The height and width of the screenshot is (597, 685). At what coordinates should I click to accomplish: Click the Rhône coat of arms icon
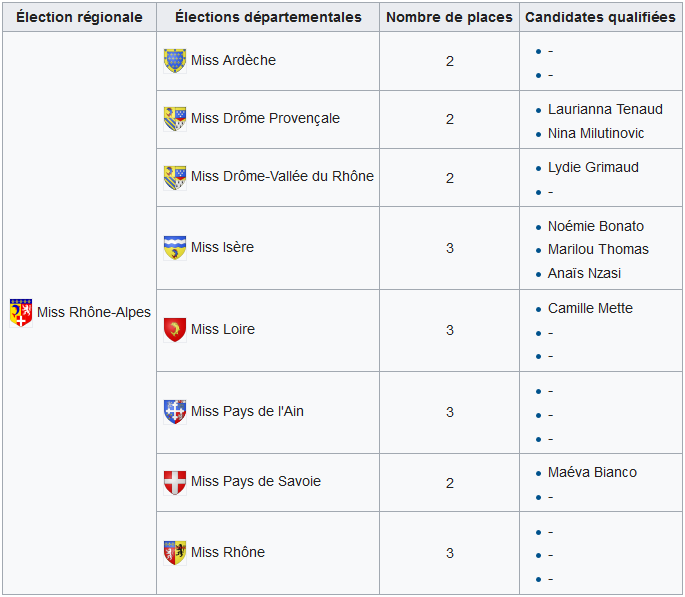[x=175, y=553]
